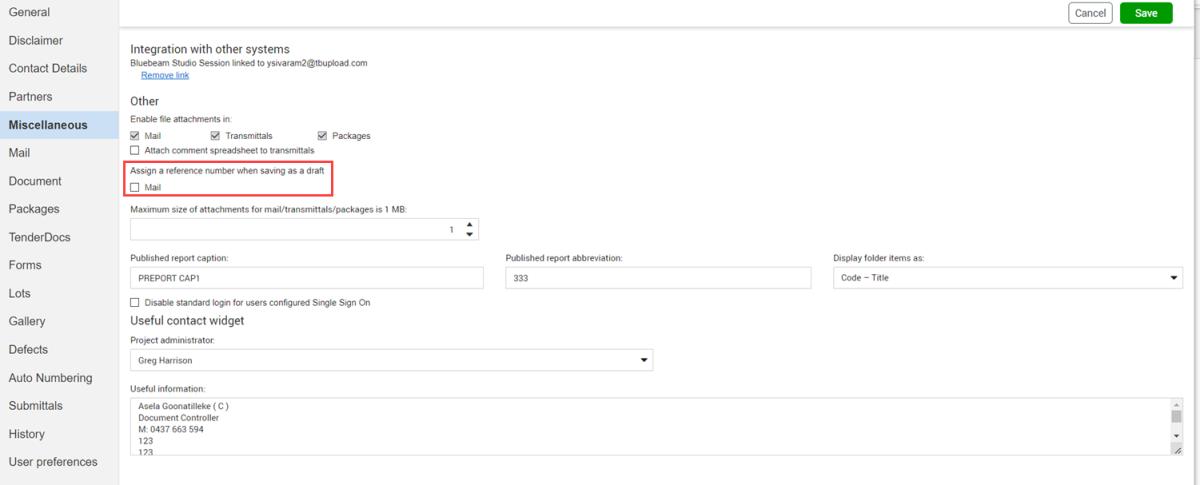Tick Mail under assign reference number
Image resolution: width=1200 pixels, height=485 pixels.
point(136,187)
